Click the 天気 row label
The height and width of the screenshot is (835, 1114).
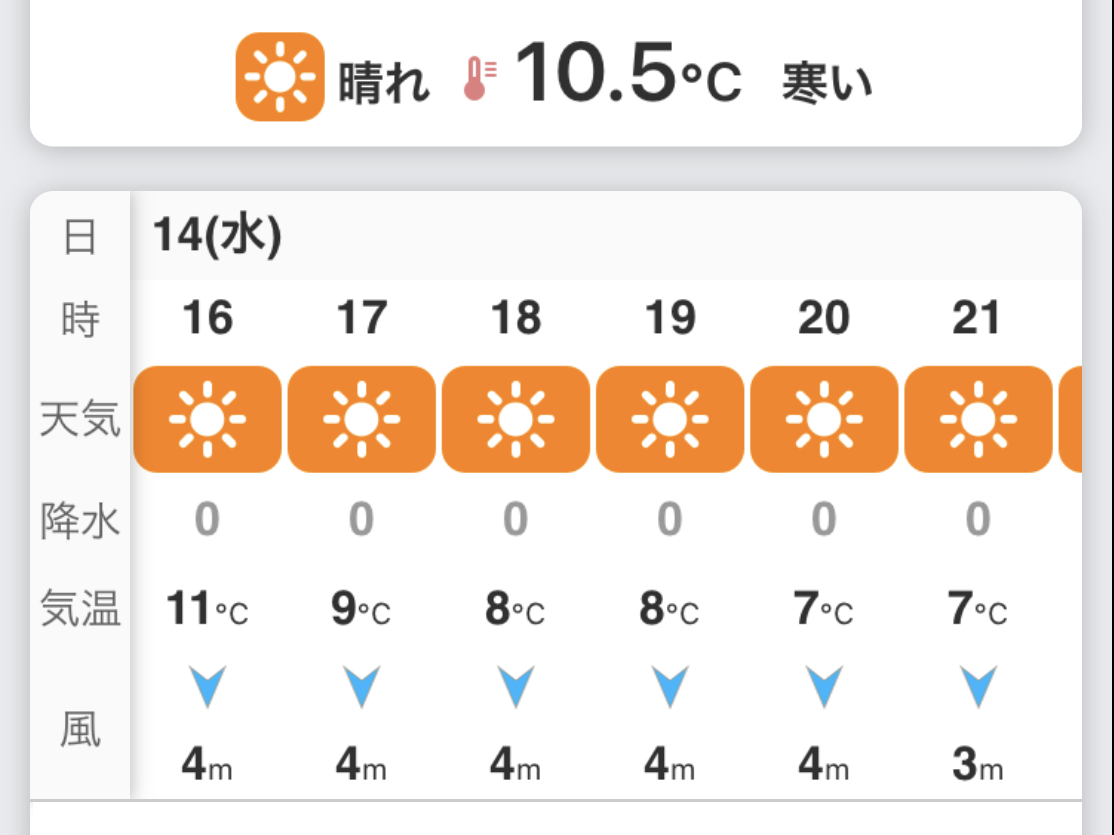(80, 419)
